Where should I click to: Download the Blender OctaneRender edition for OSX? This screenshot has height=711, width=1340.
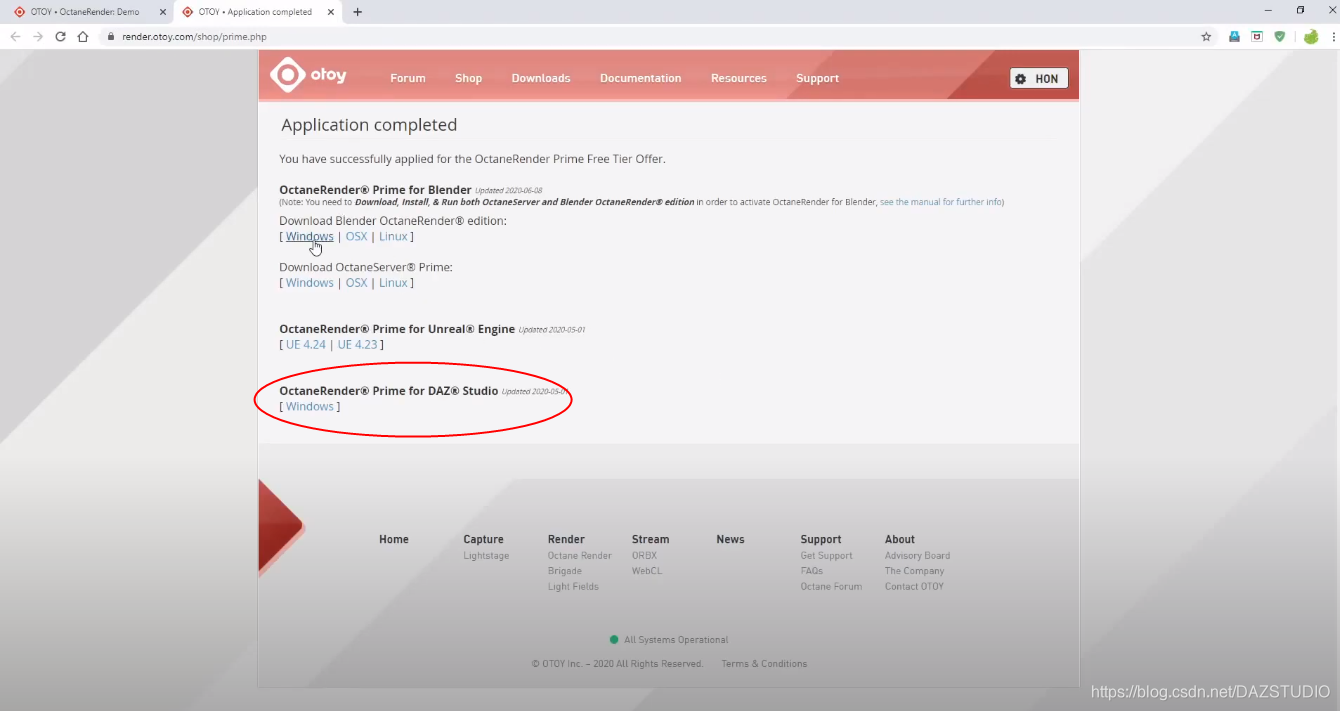[356, 237]
